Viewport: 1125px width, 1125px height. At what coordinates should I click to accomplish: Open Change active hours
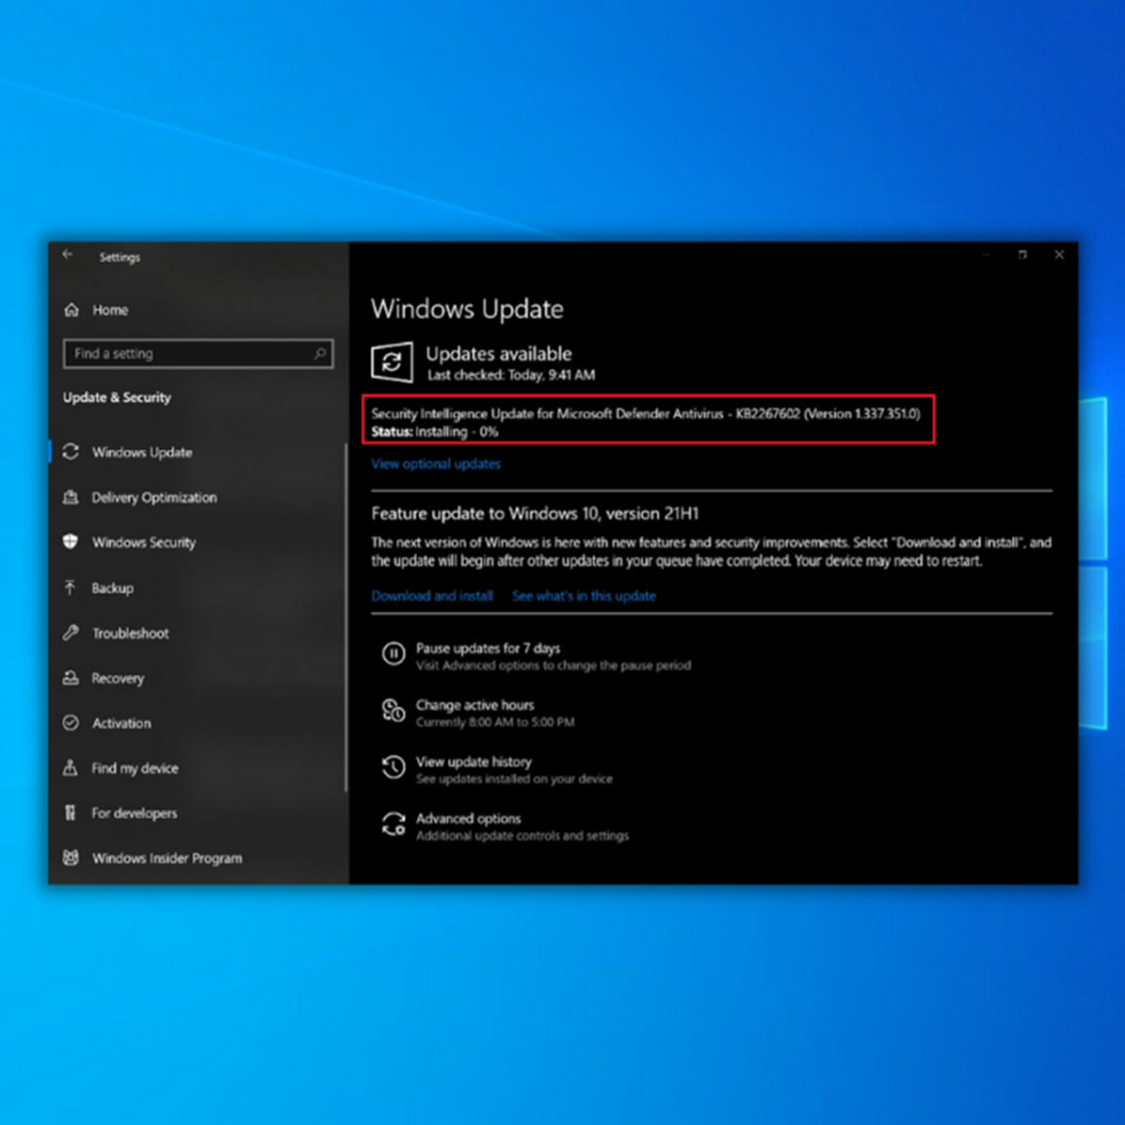click(x=475, y=705)
